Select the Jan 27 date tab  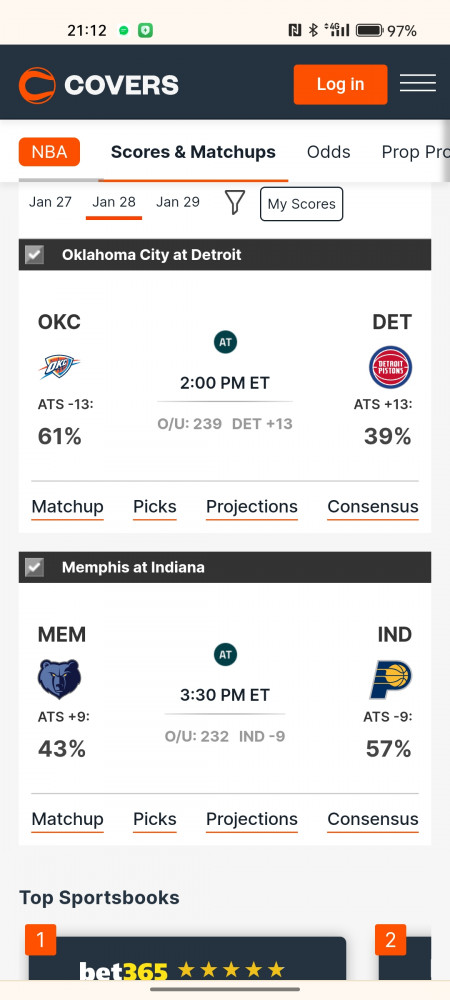click(50, 202)
